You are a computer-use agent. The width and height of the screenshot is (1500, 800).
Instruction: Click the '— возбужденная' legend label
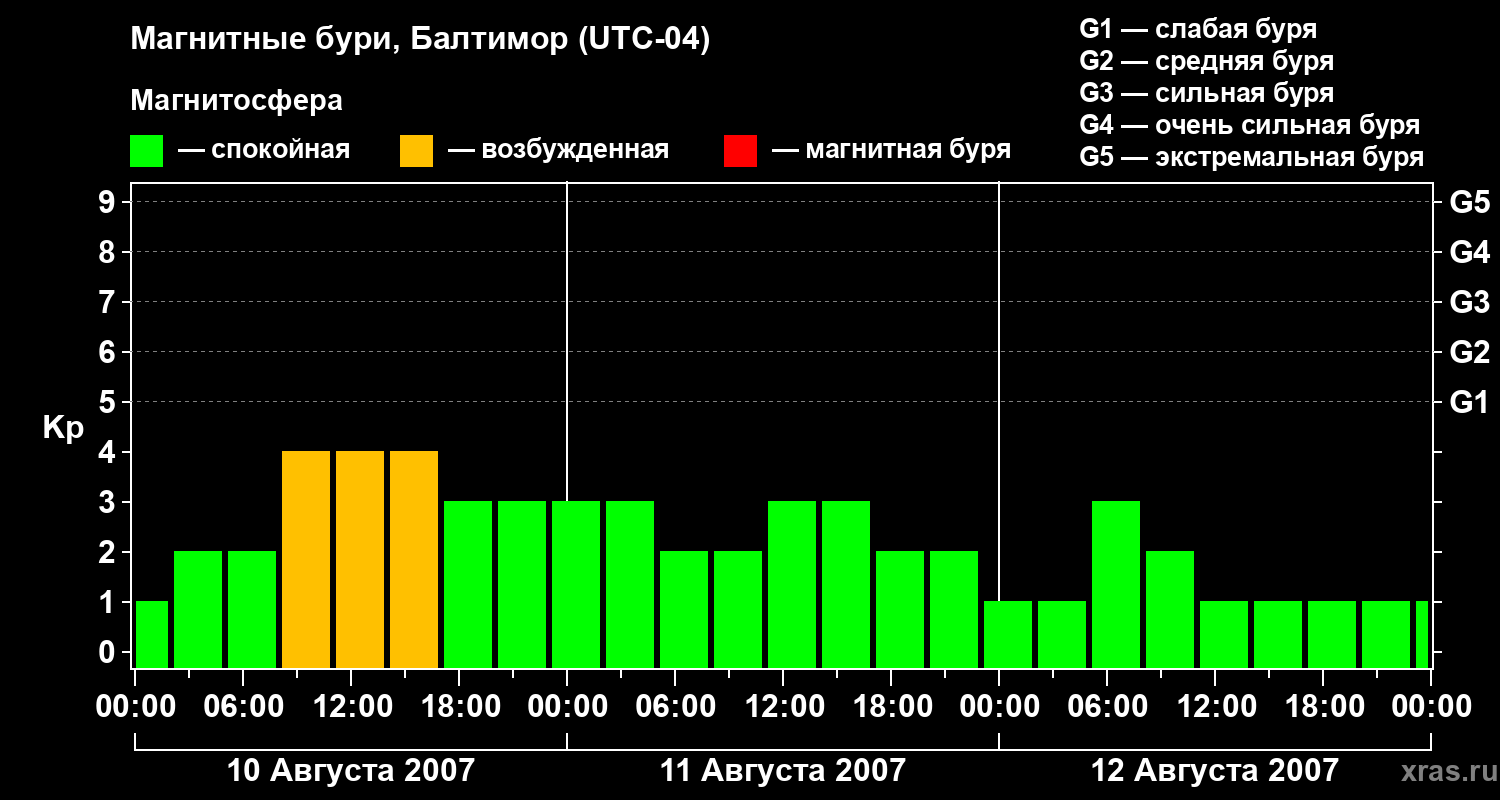click(x=559, y=151)
